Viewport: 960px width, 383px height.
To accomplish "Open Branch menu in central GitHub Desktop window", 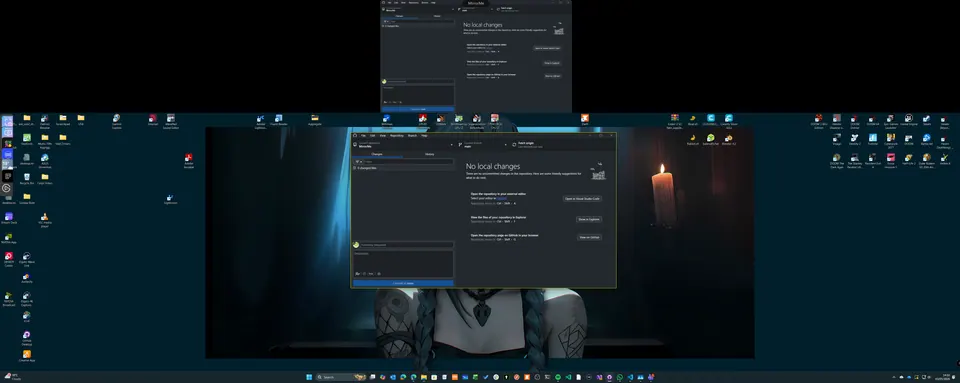I will (412, 135).
